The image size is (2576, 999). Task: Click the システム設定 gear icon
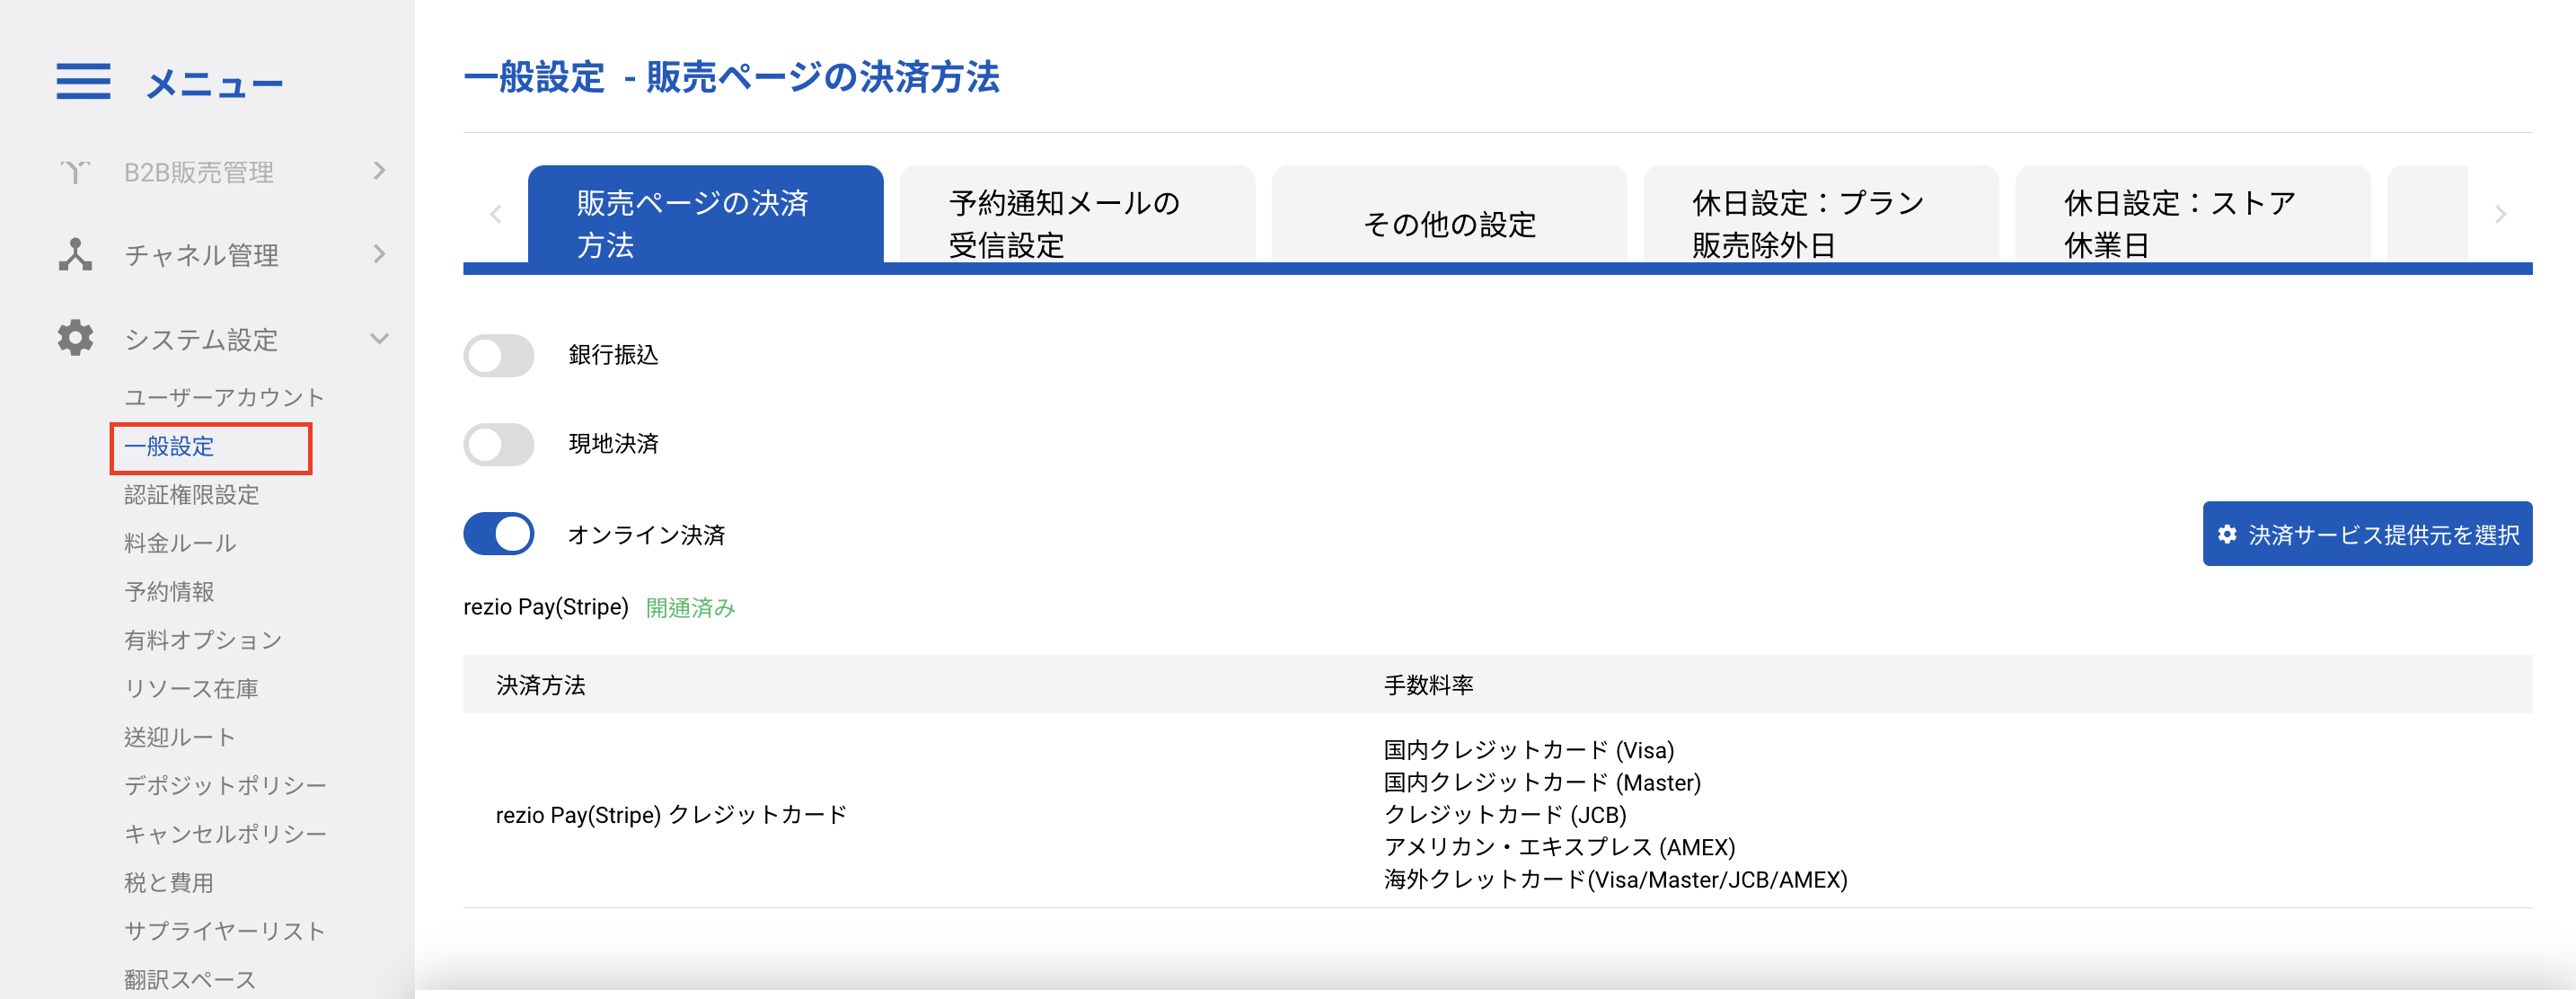pyautogui.click(x=75, y=338)
